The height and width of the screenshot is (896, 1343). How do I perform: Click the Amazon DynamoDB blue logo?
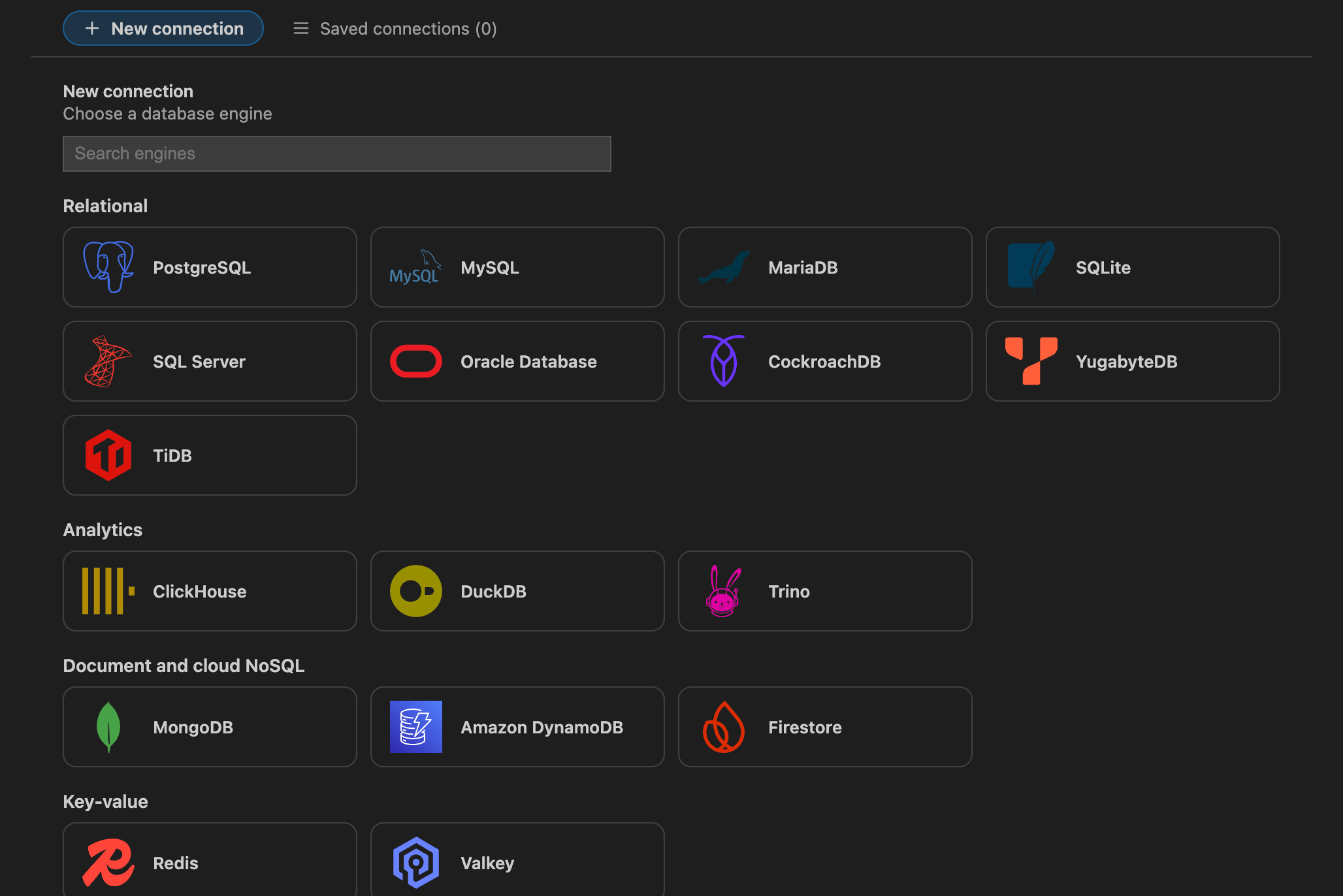416,727
